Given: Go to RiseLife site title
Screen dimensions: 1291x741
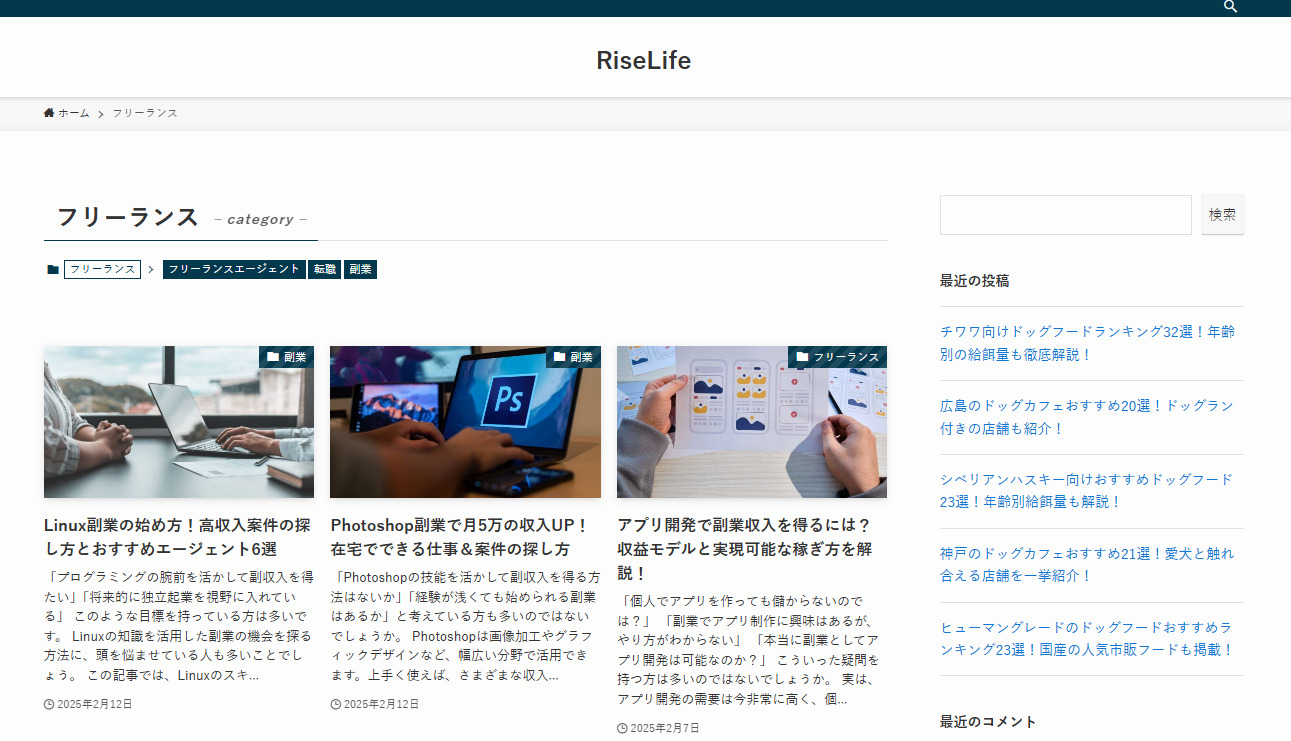Looking at the screenshot, I should coord(644,60).
